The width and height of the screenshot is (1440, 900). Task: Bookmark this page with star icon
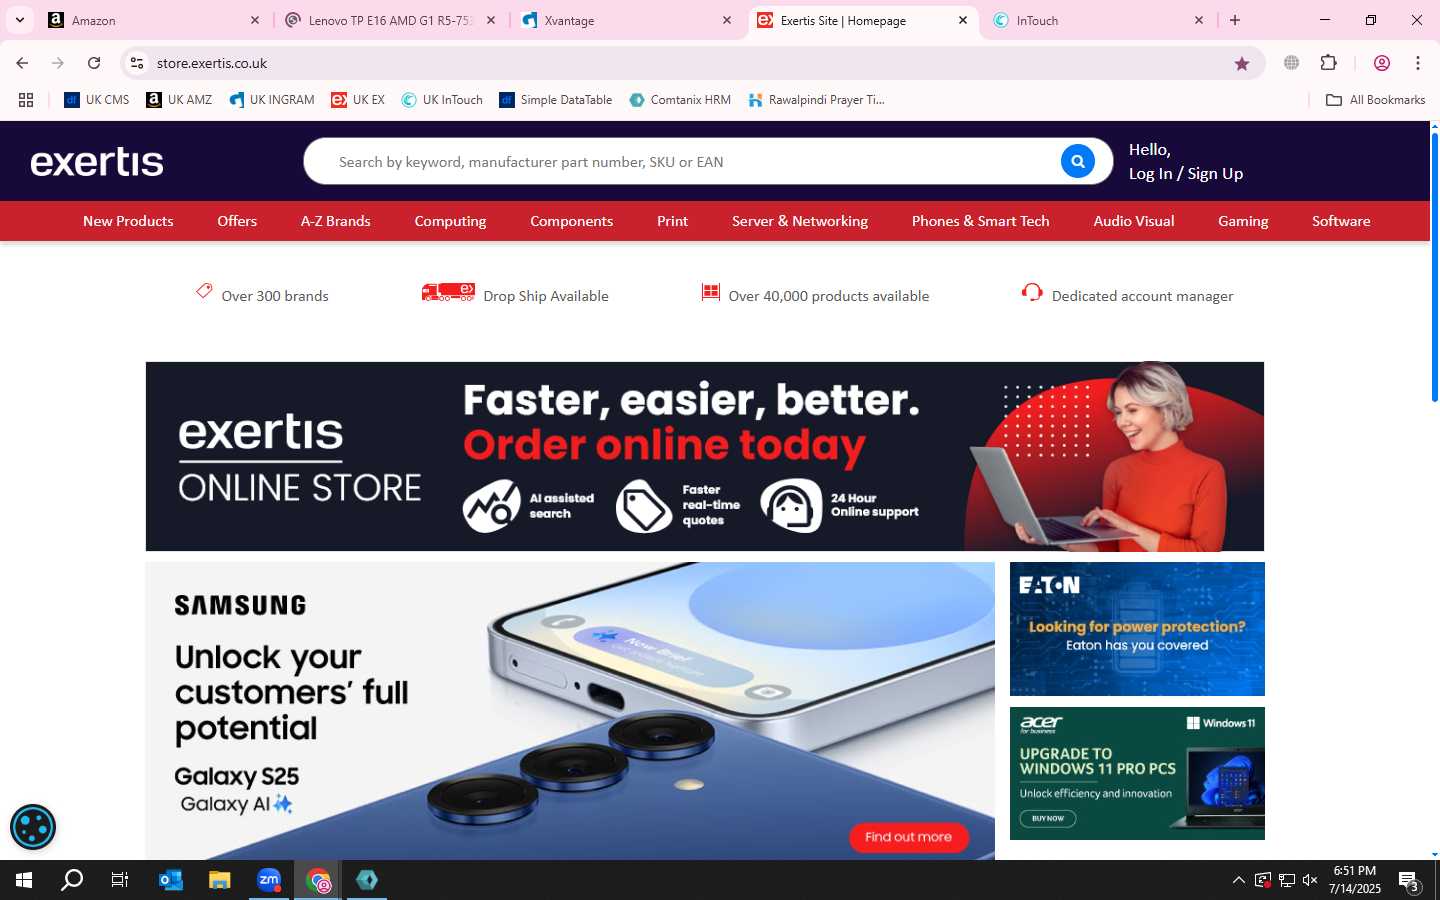1242,63
